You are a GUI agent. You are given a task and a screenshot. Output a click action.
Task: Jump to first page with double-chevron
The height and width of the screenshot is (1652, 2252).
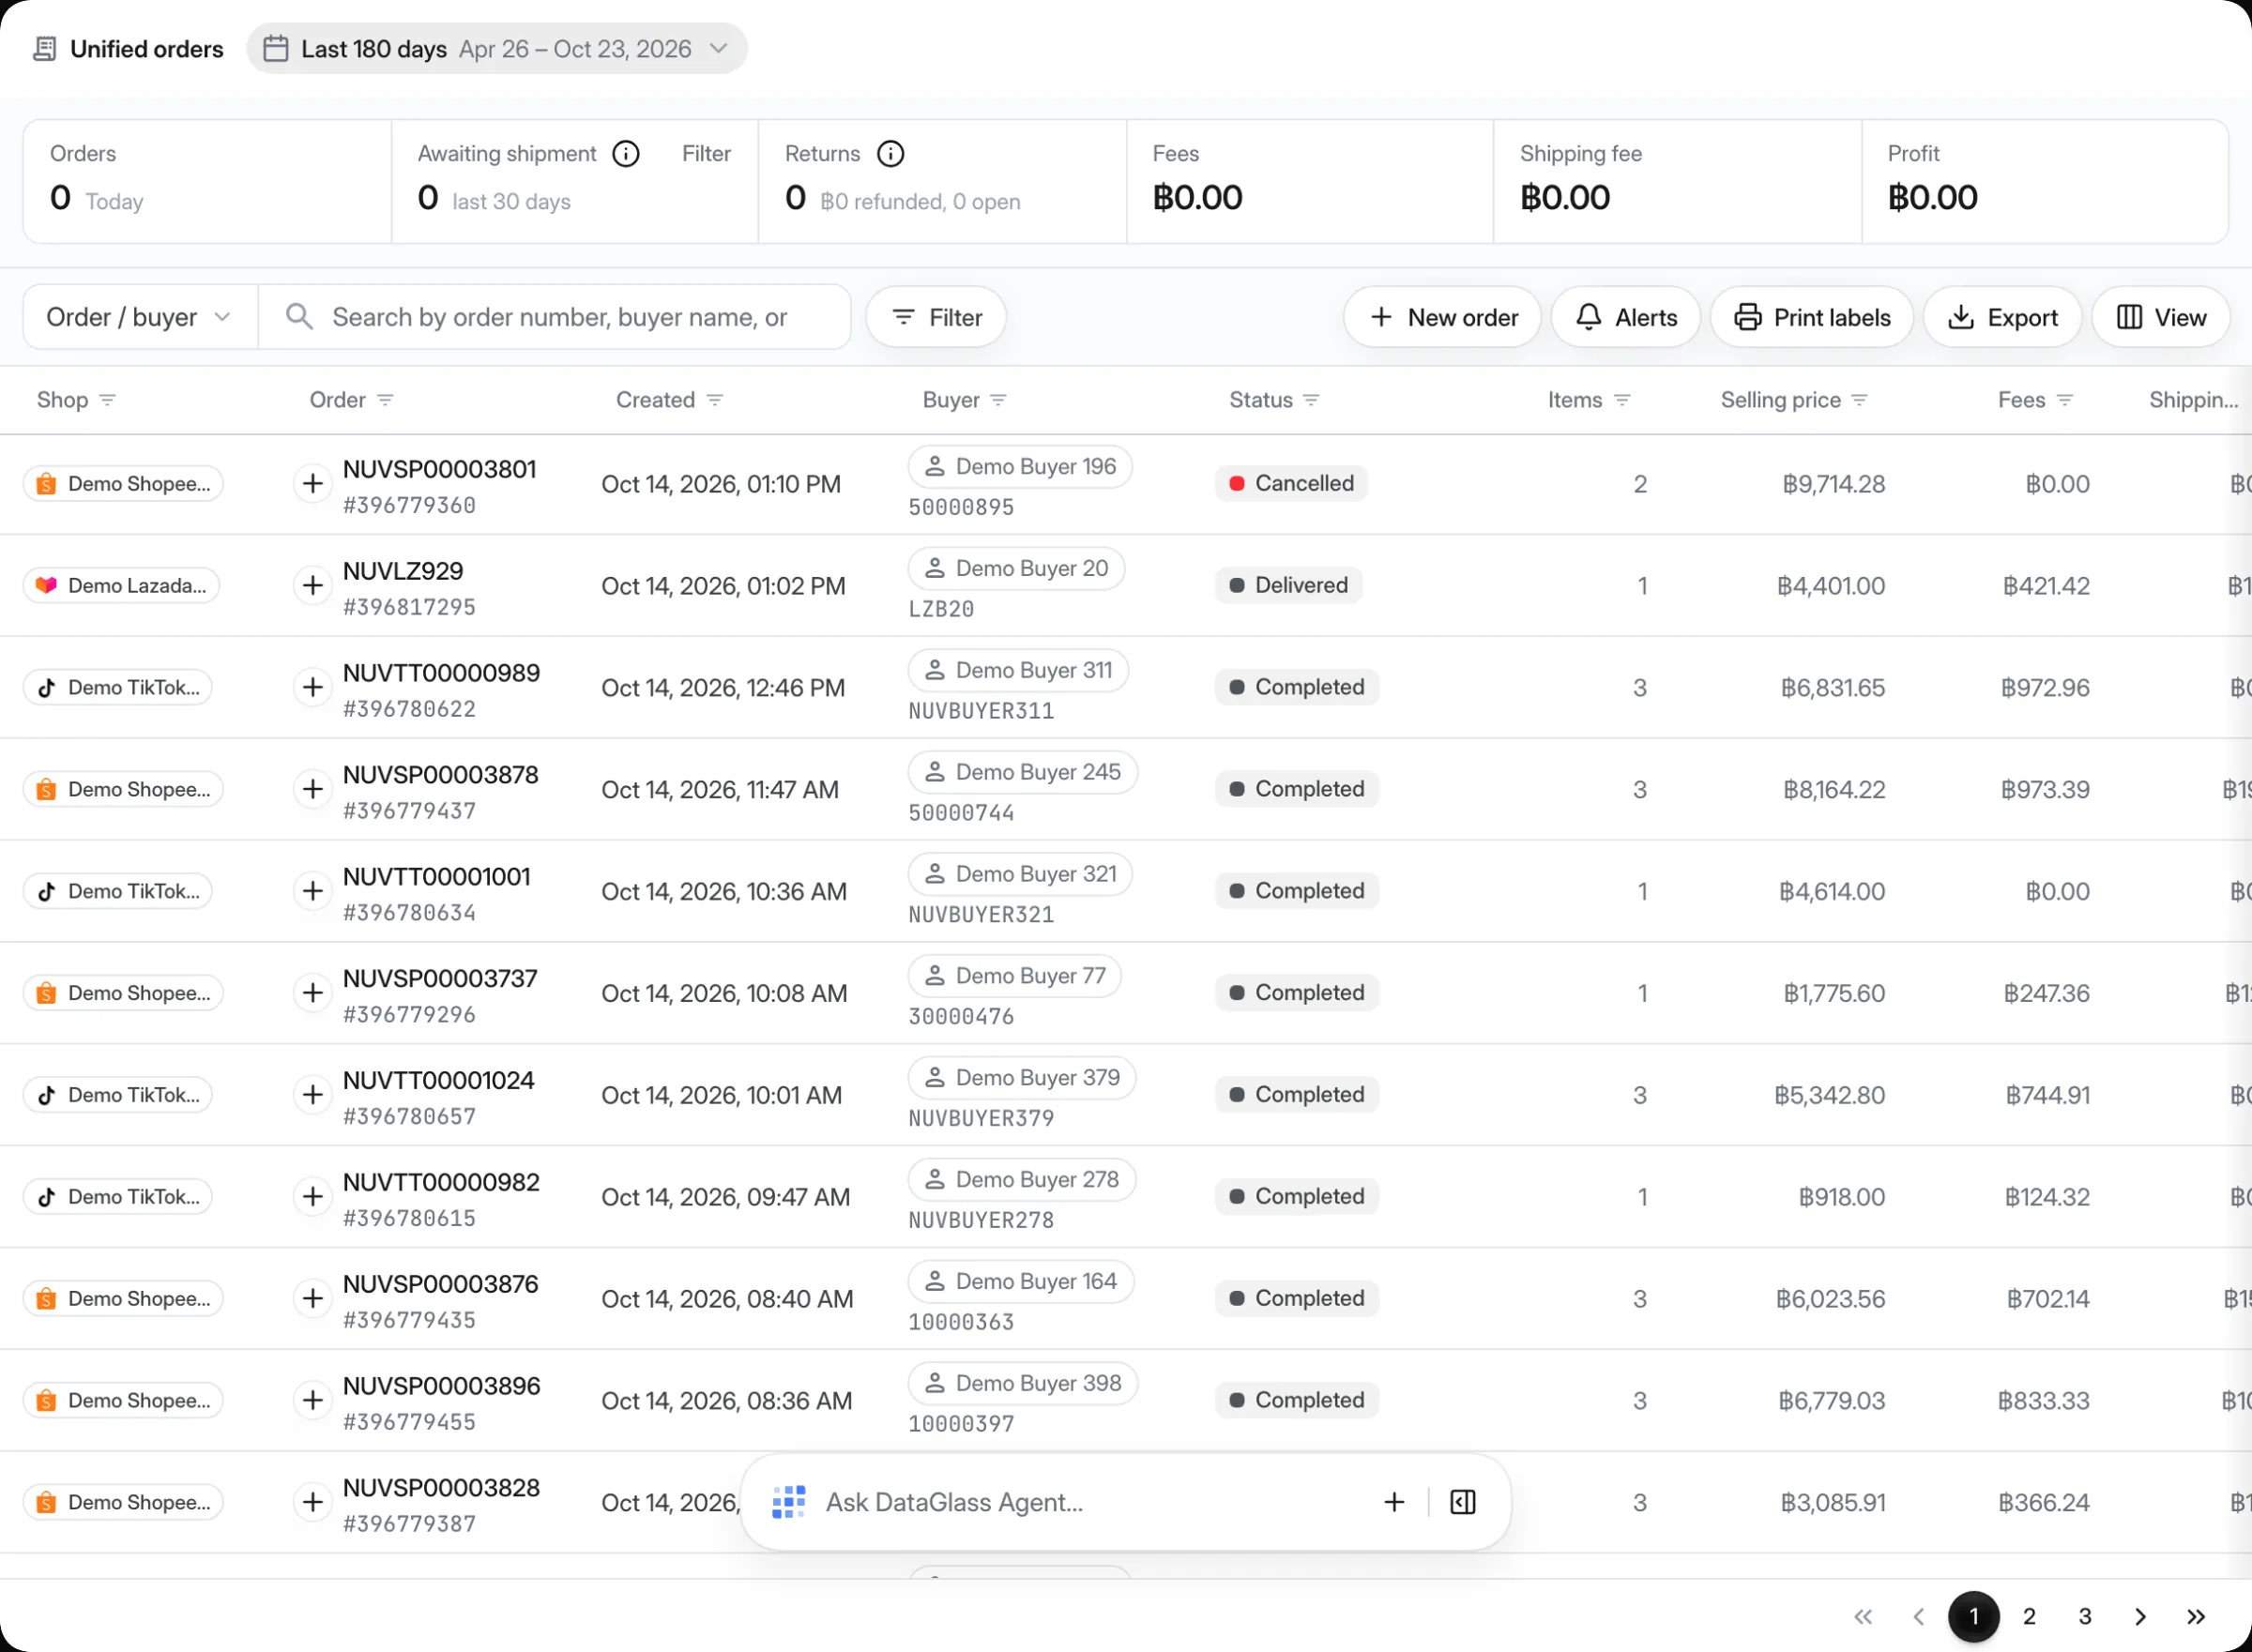coord(1862,1617)
